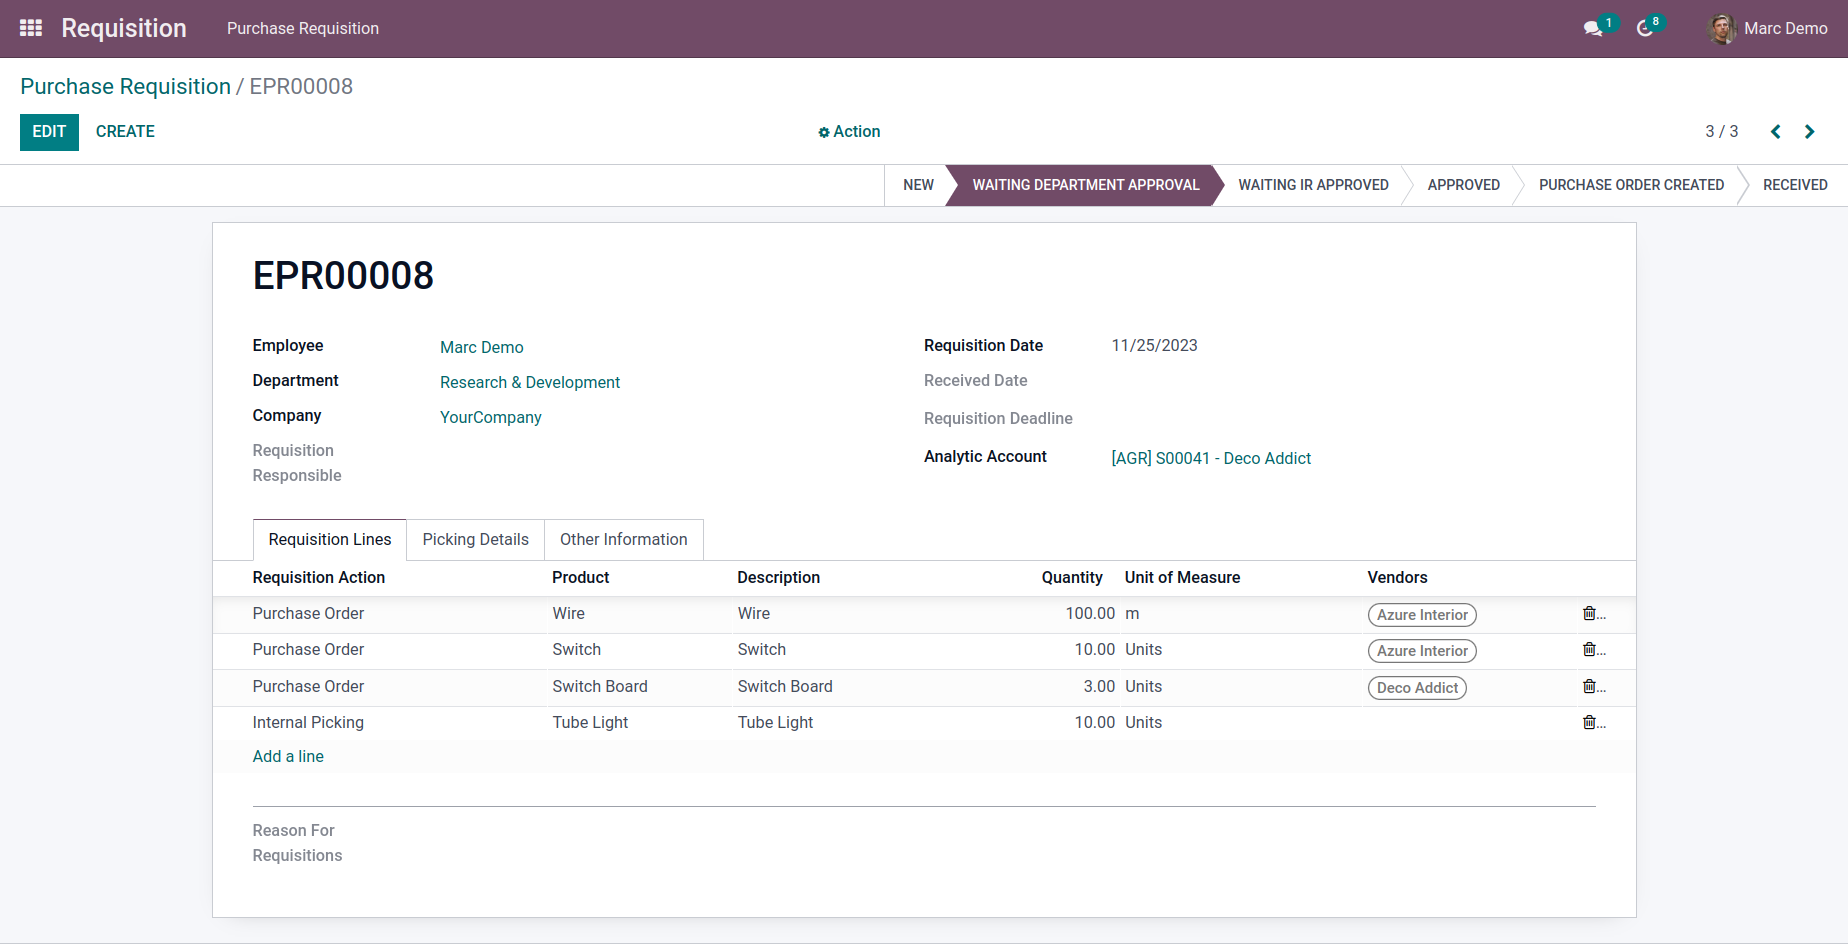Click Purchase Order Created status stage
The width and height of the screenshot is (1848, 944).
point(1631,185)
